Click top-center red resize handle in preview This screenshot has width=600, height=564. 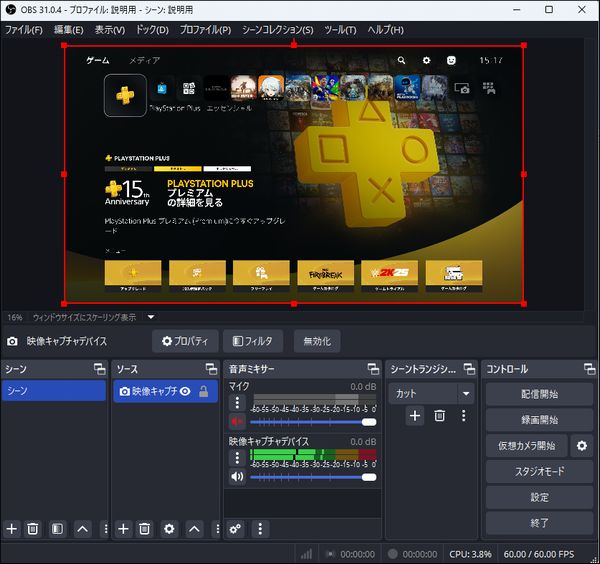pyautogui.click(x=293, y=45)
